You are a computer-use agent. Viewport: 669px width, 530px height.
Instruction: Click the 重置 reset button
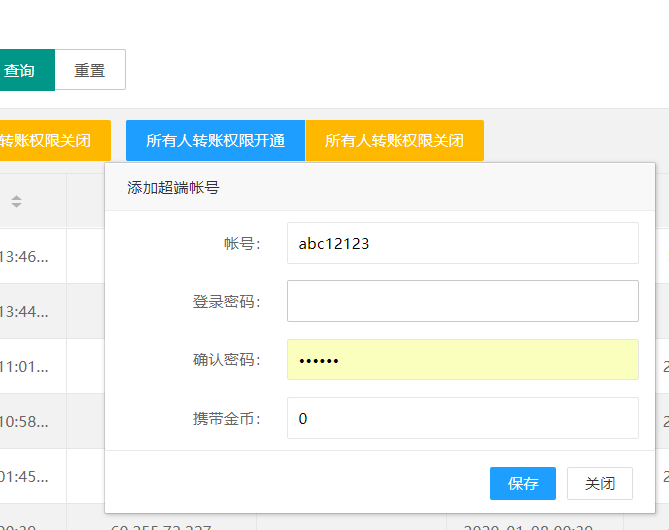click(x=90, y=70)
